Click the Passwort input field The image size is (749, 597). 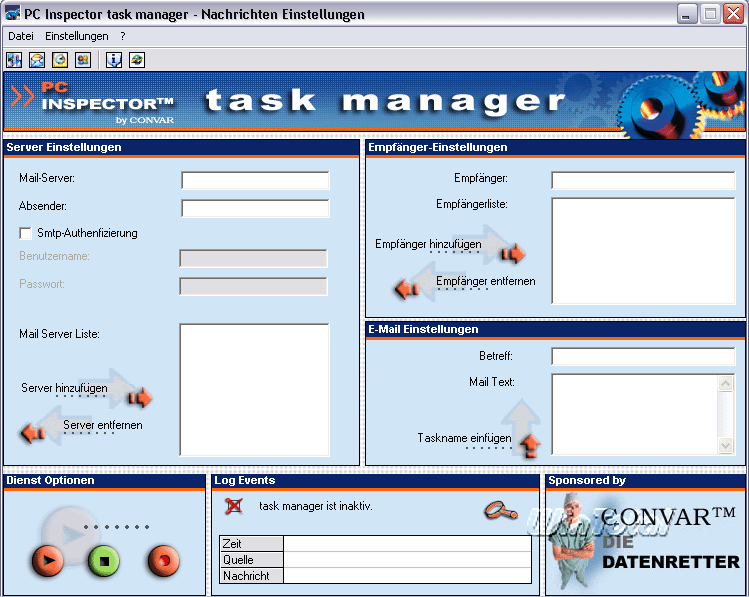point(254,287)
